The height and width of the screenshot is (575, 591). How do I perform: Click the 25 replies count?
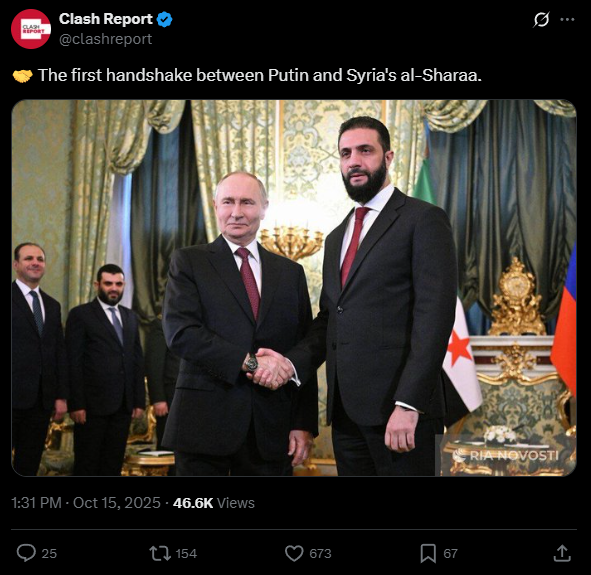pos(49,554)
